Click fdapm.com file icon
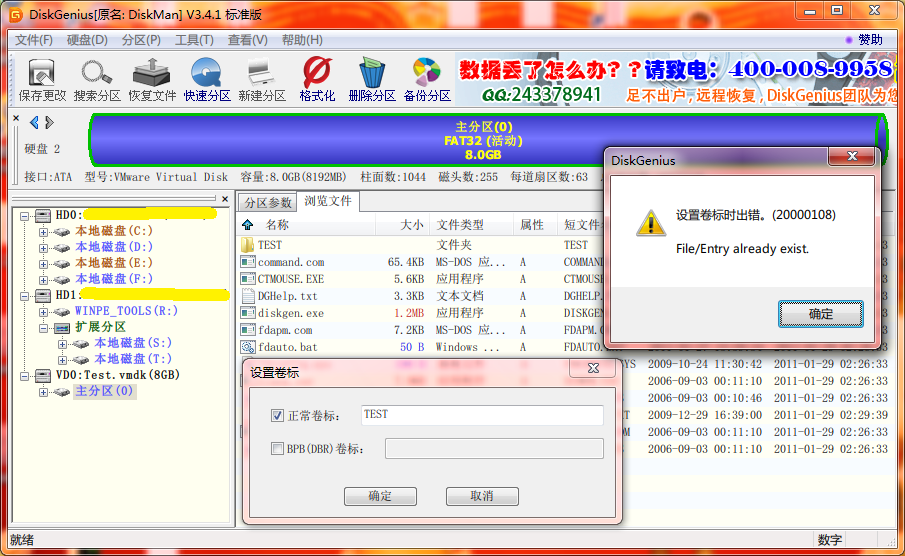The image size is (905, 556). click(x=248, y=330)
